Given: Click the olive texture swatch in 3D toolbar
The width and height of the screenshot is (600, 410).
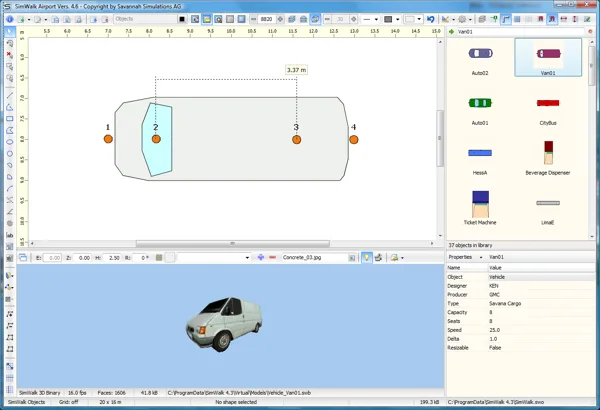Looking at the screenshot, I should coord(159,258).
